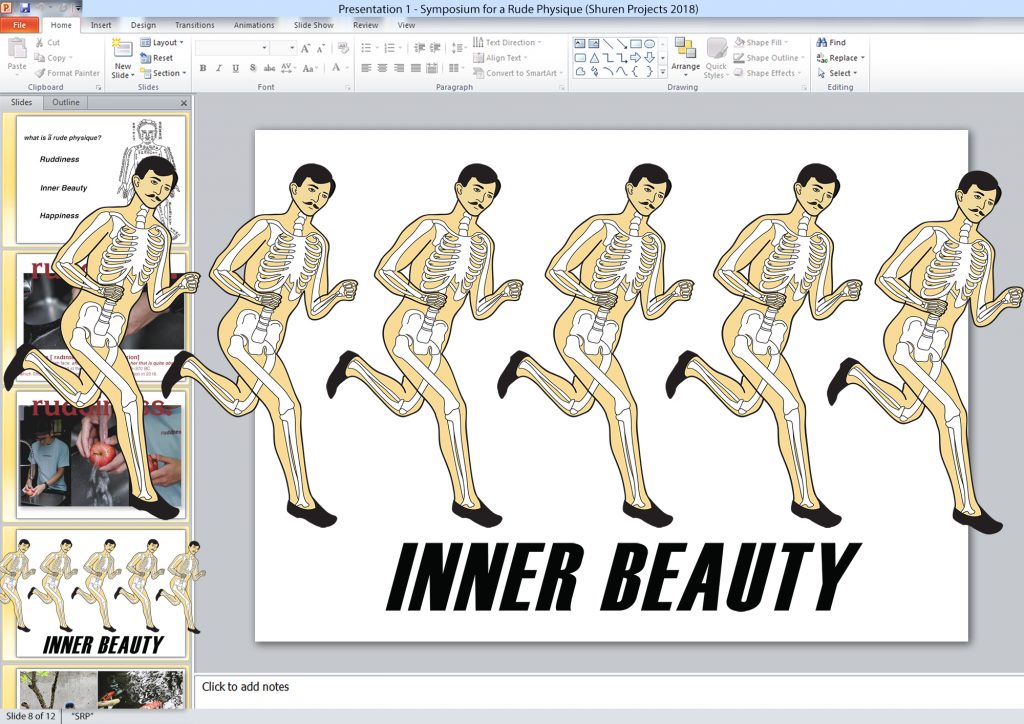Pick the right arrow shape in shapes gallery
1024x724 pixels.
tap(635, 57)
